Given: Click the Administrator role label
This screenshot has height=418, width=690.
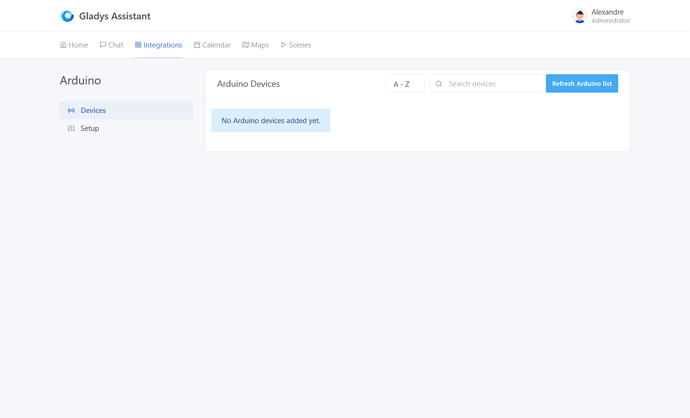Looking at the screenshot, I should click(x=610, y=21).
